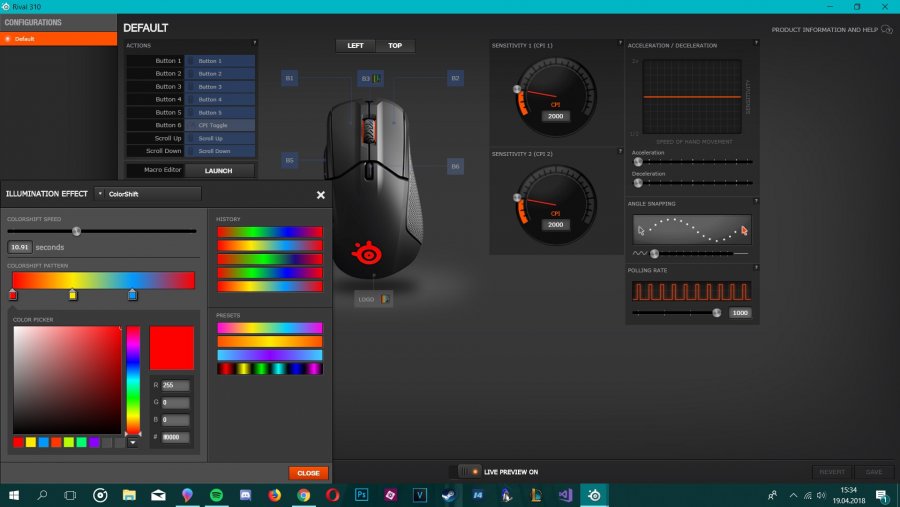Image resolution: width=900 pixels, height=507 pixels.
Task: Open Button 3 action dropdown
Action: click(x=220, y=87)
